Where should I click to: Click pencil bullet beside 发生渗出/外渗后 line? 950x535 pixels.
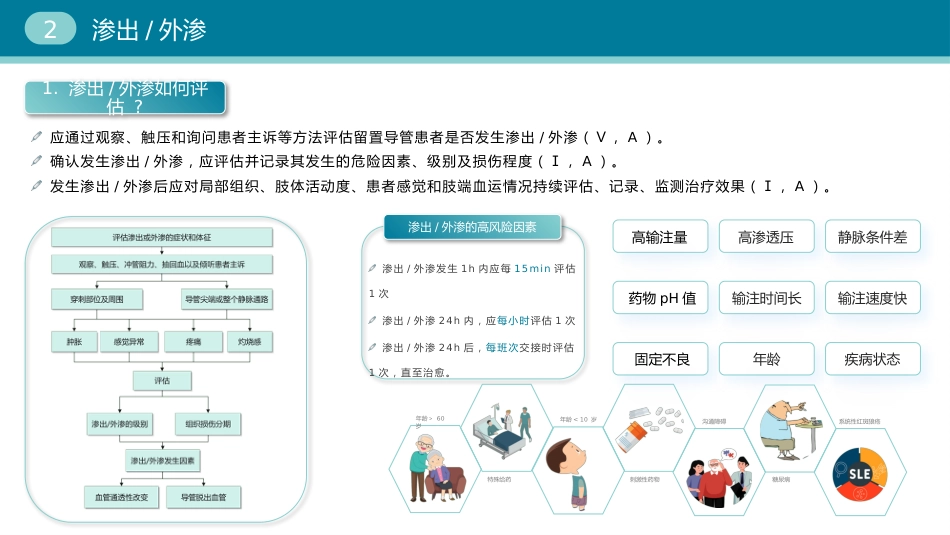[36, 186]
